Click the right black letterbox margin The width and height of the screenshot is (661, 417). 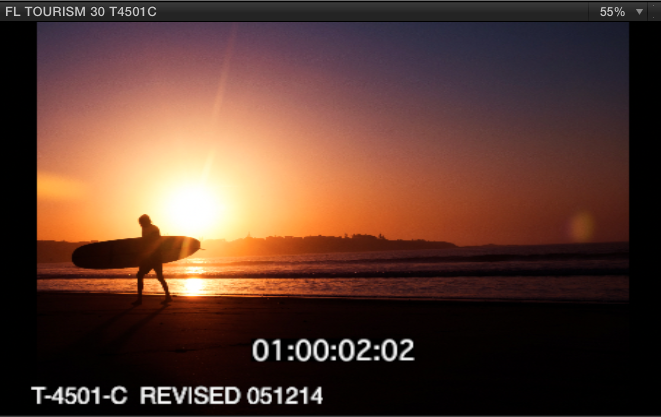pyautogui.click(x=644, y=200)
